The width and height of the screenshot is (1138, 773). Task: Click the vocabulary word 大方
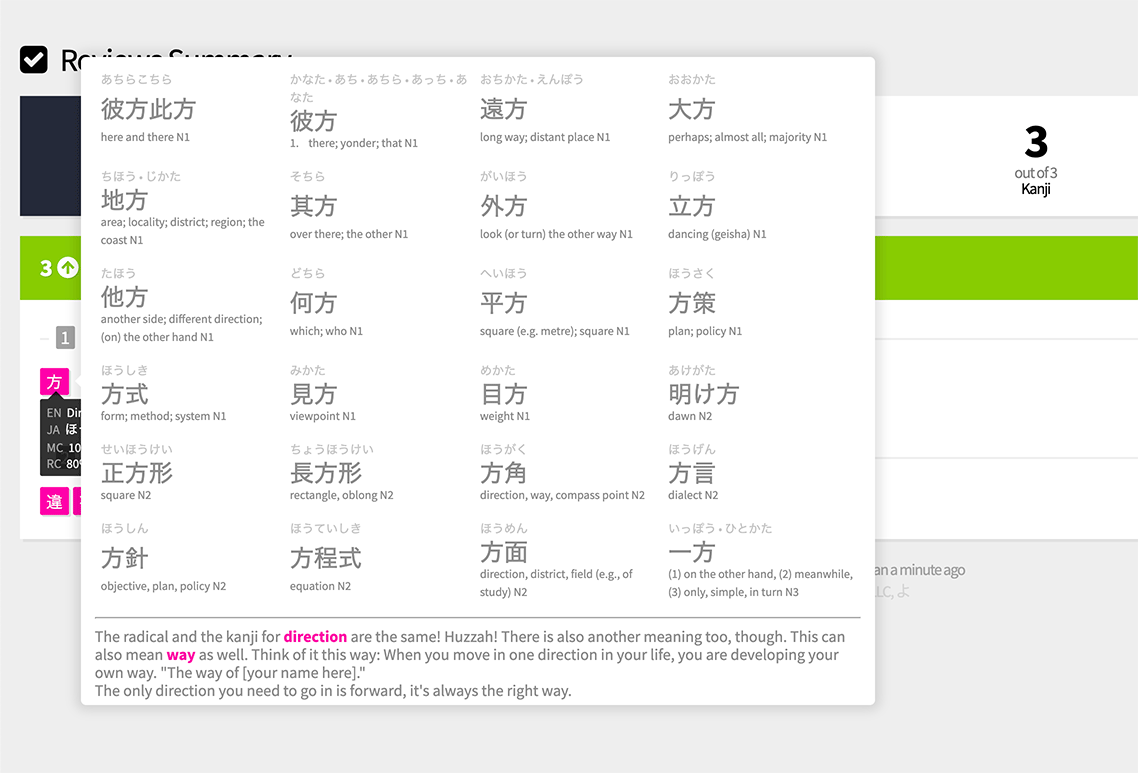pyautogui.click(x=692, y=109)
